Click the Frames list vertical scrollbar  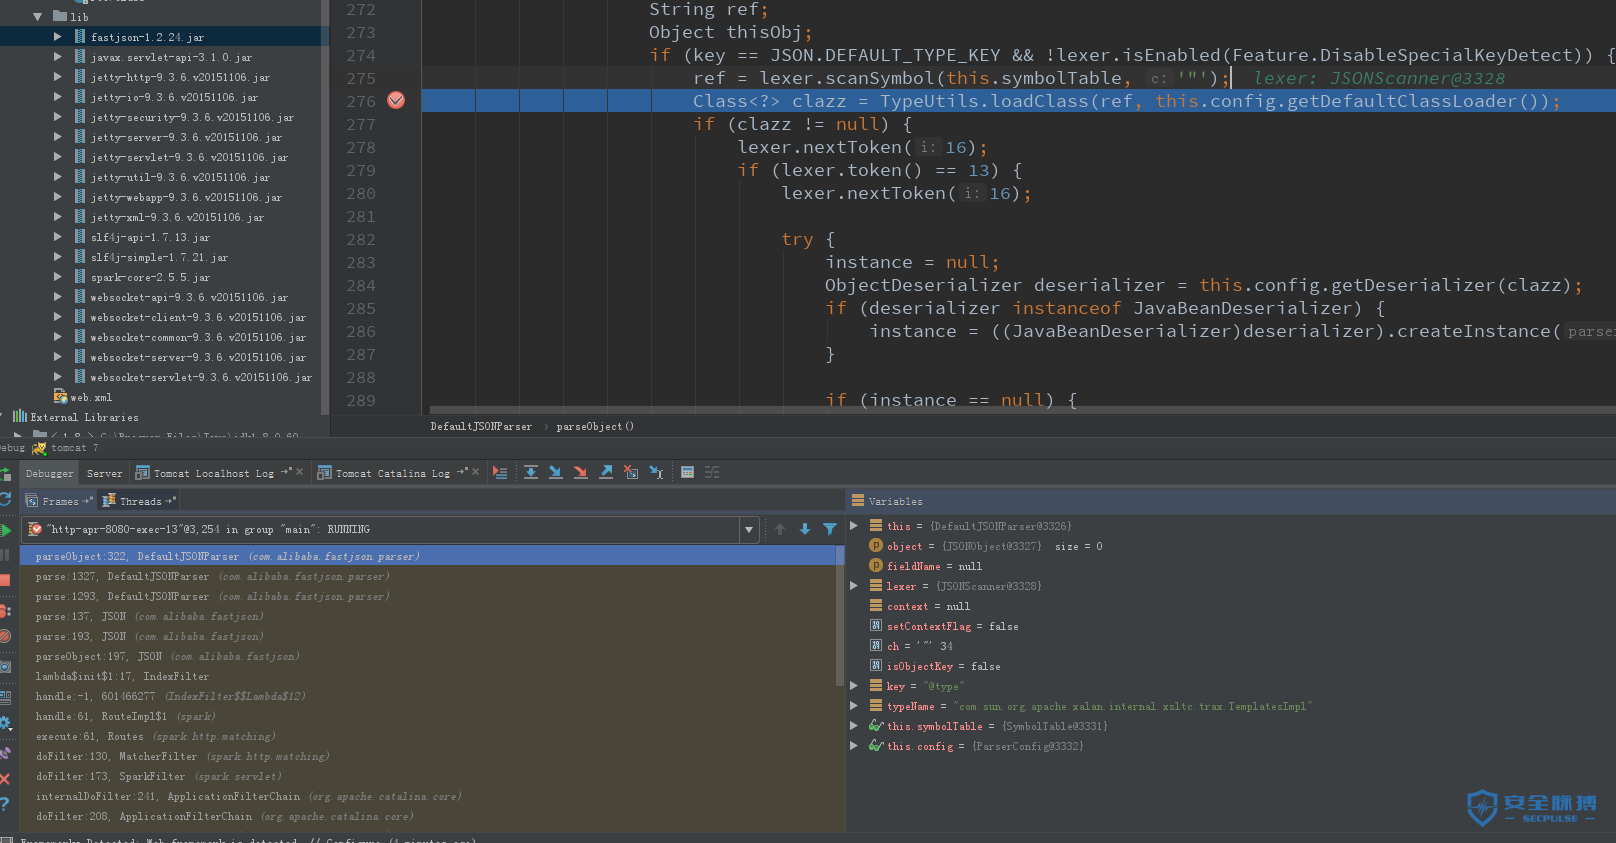pos(840,616)
